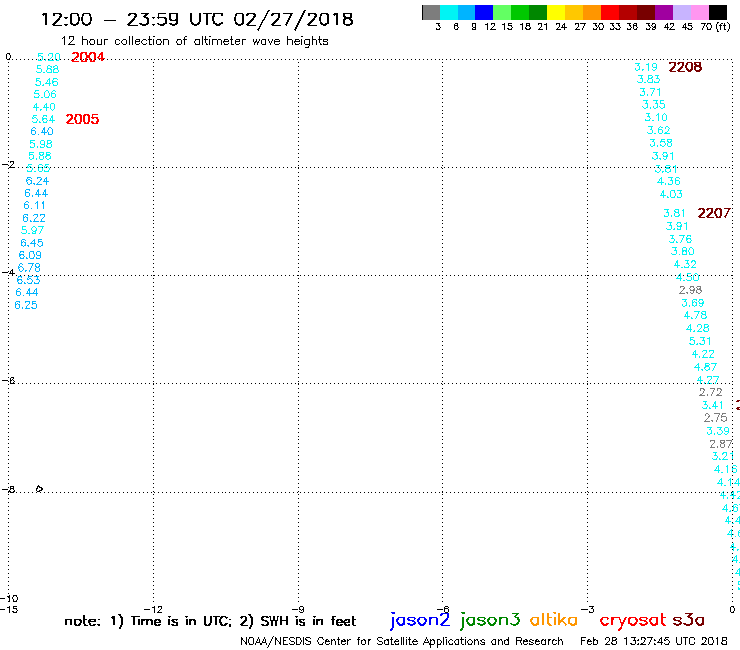Click the red time label 2005

[x=82, y=119]
